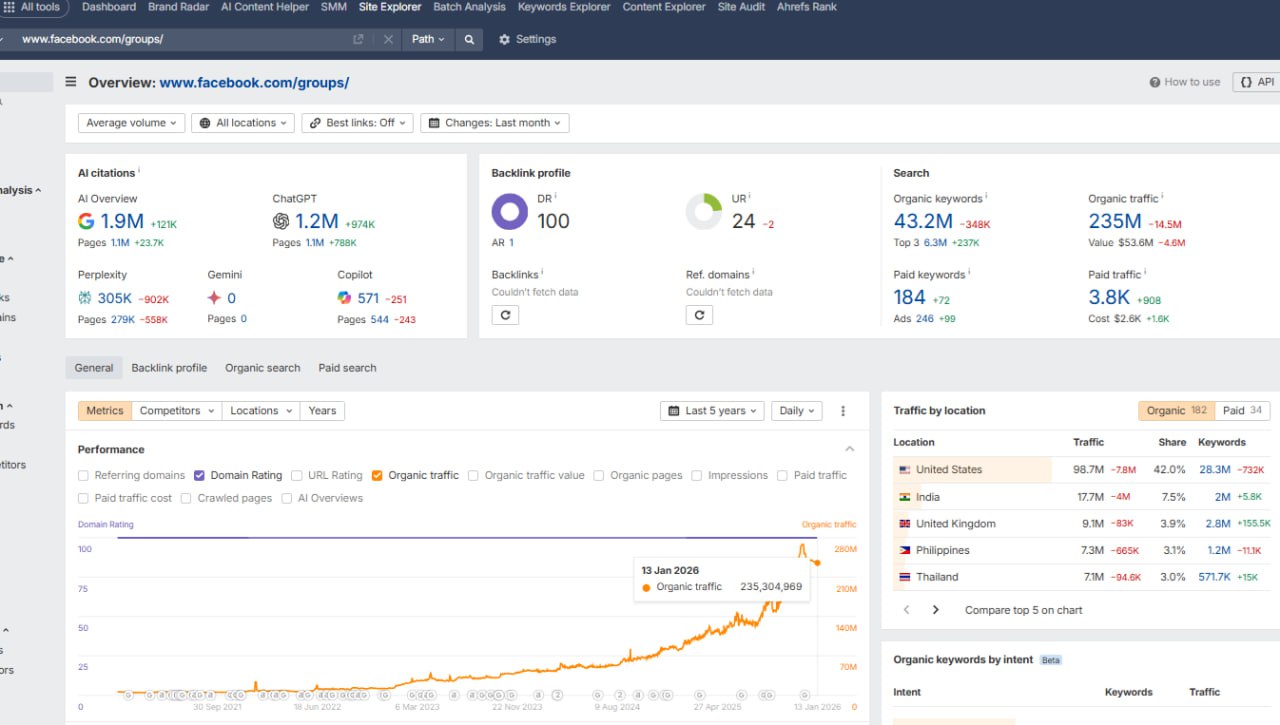The image size is (1280, 725).
Task: Open the Last 5 years dropdown
Action: [713, 411]
